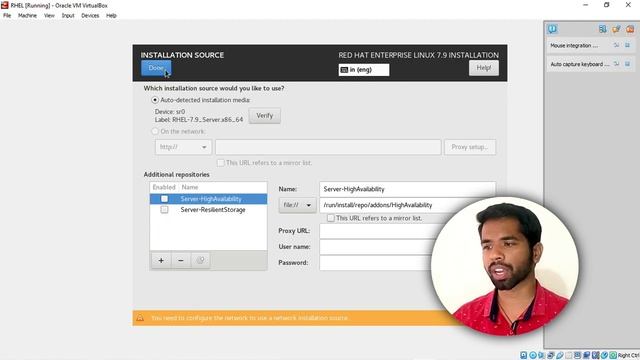The image size is (640, 360).
Task: Click the hard disk activity status icon
Action: (x=523, y=355)
